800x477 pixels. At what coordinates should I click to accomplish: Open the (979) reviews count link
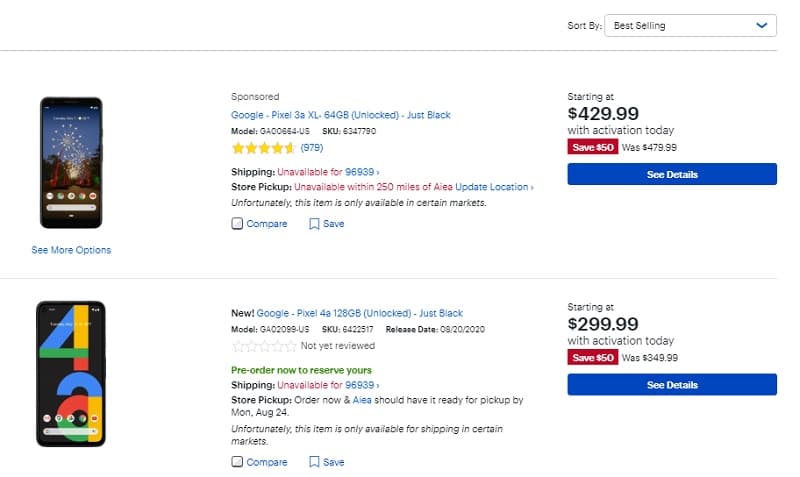[x=312, y=148]
